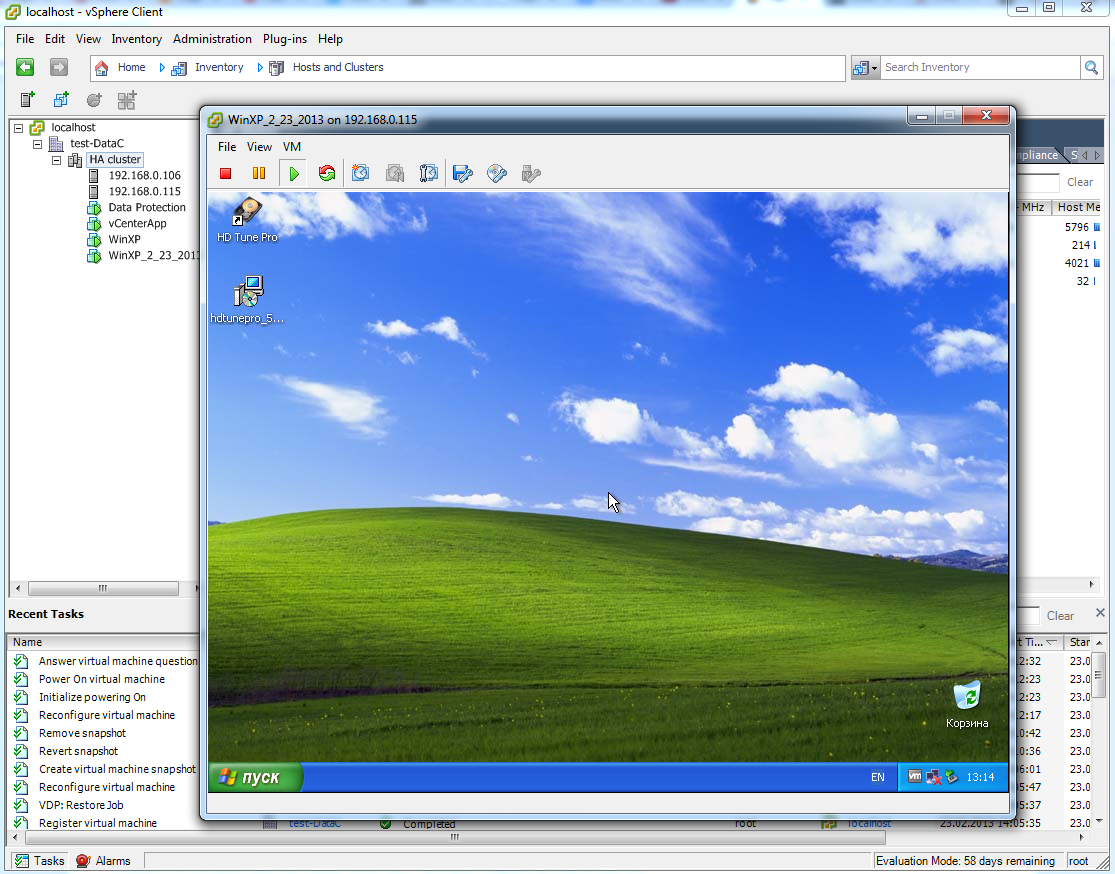The height and width of the screenshot is (874, 1115).
Task: Collapse the HA cluster node
Action: pos(56,160)
